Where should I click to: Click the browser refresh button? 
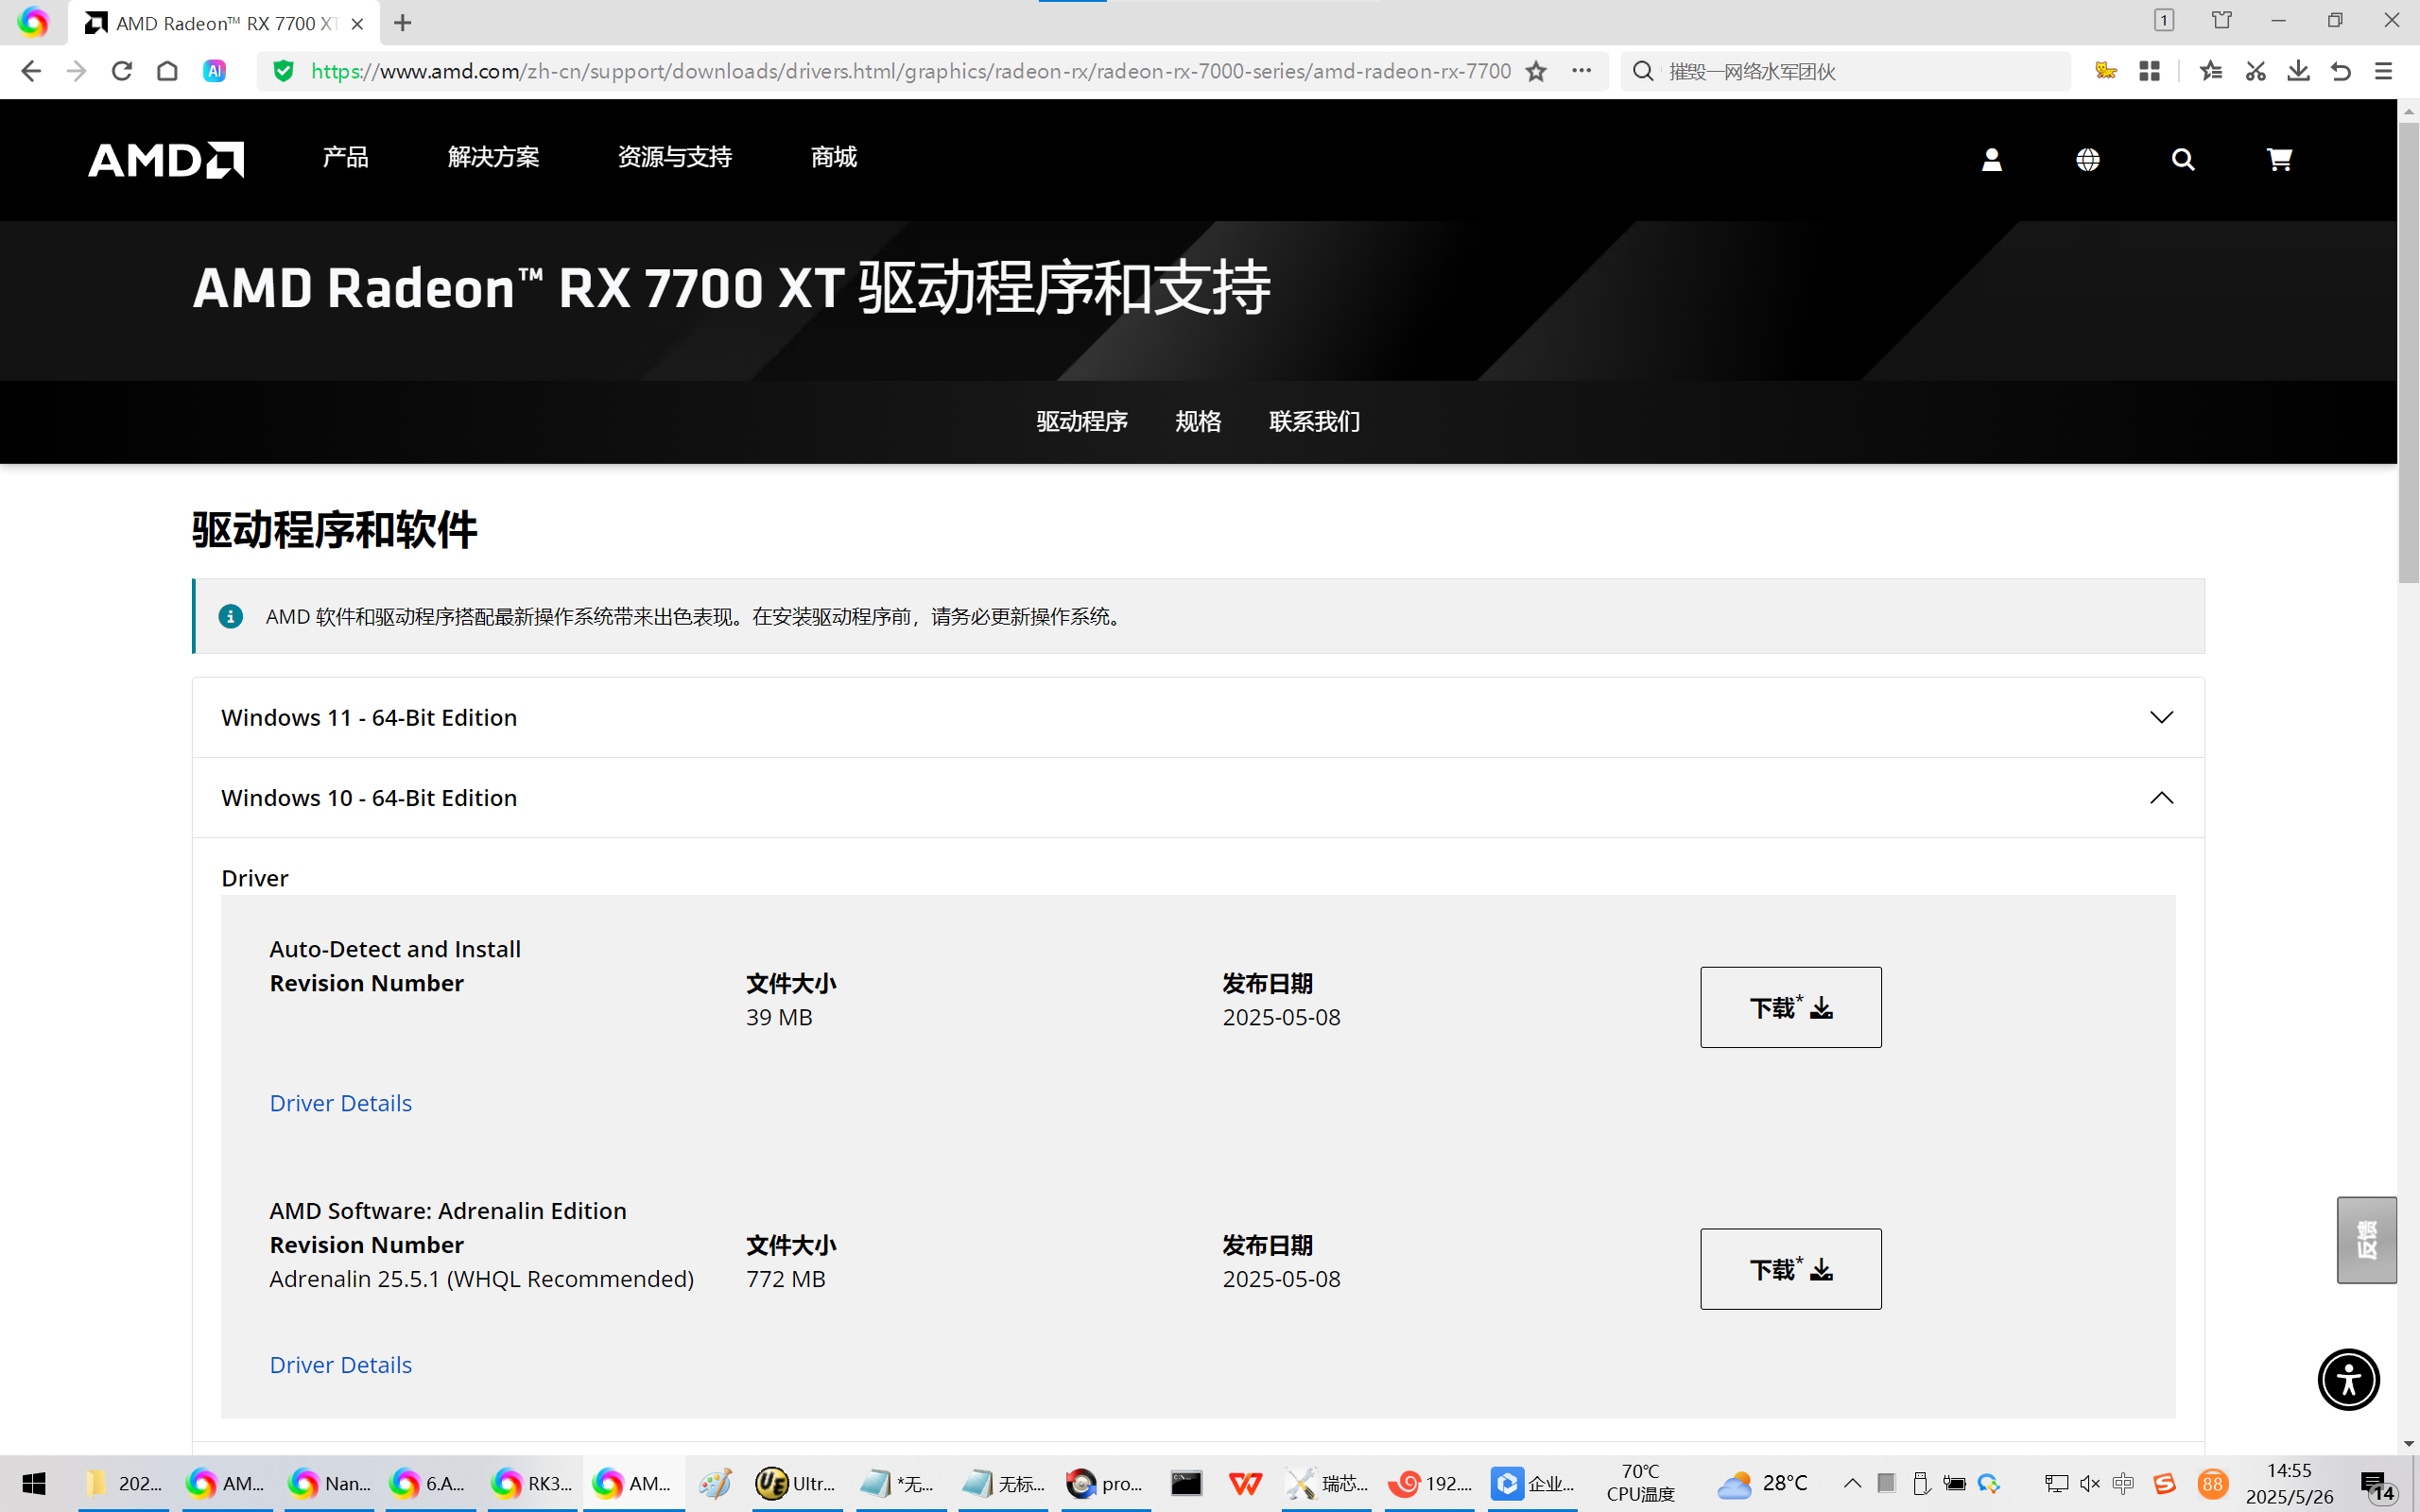point(122,71)
